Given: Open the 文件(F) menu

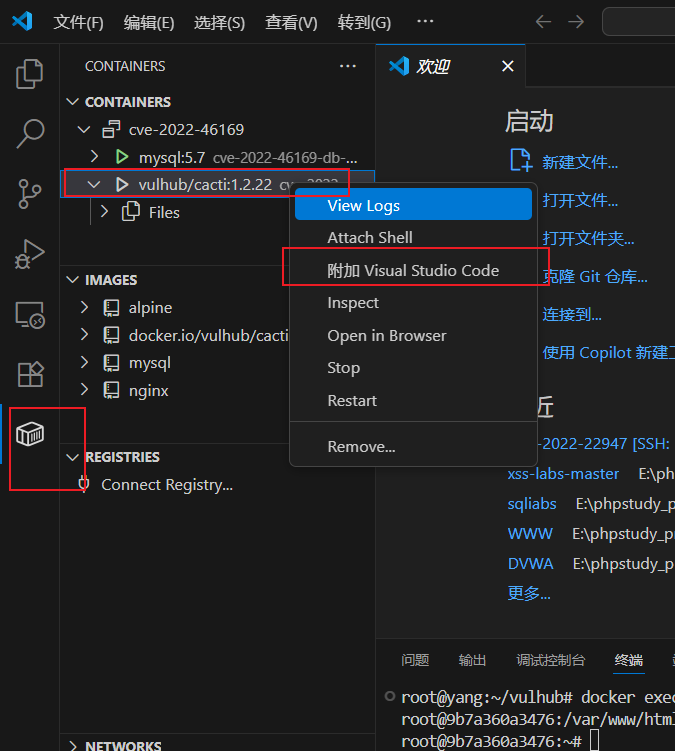Looking at the screenshot, I should pos(79,23).
